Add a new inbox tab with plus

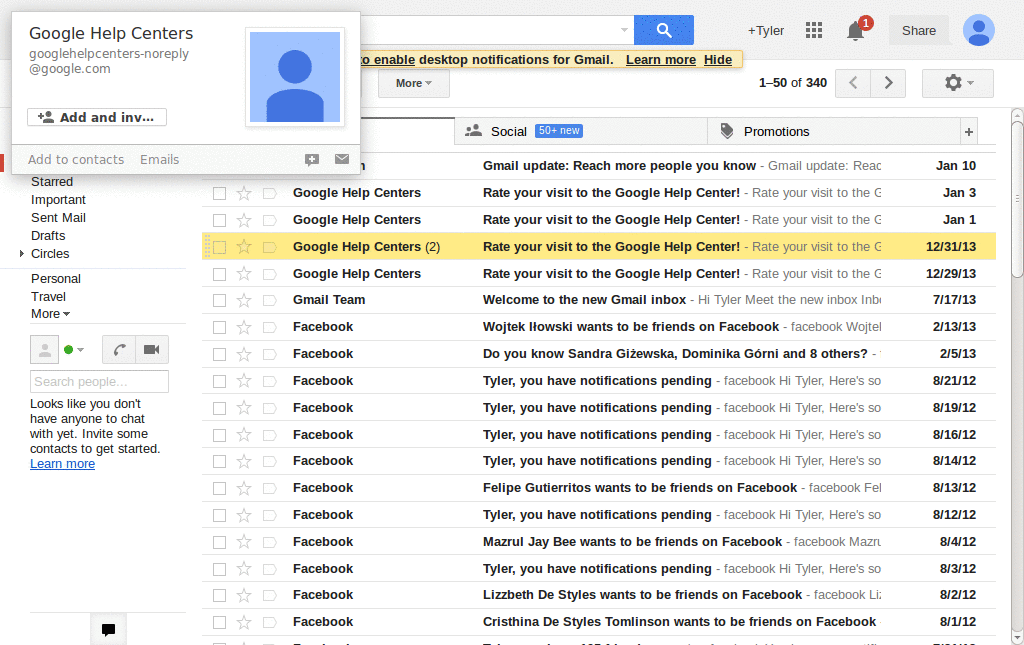pos(969,132)
